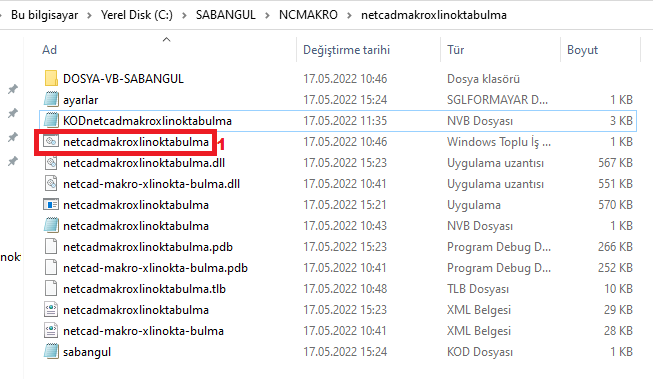Select the sabangul file name
653x379 pixels.
(x=87, y=352)
